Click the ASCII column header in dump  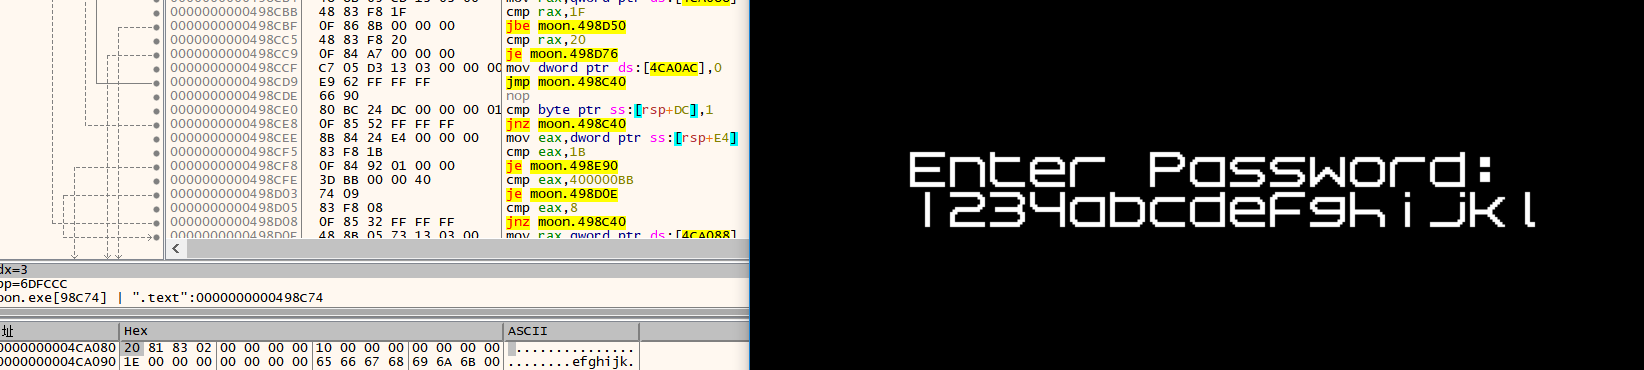tap(527, 331)
